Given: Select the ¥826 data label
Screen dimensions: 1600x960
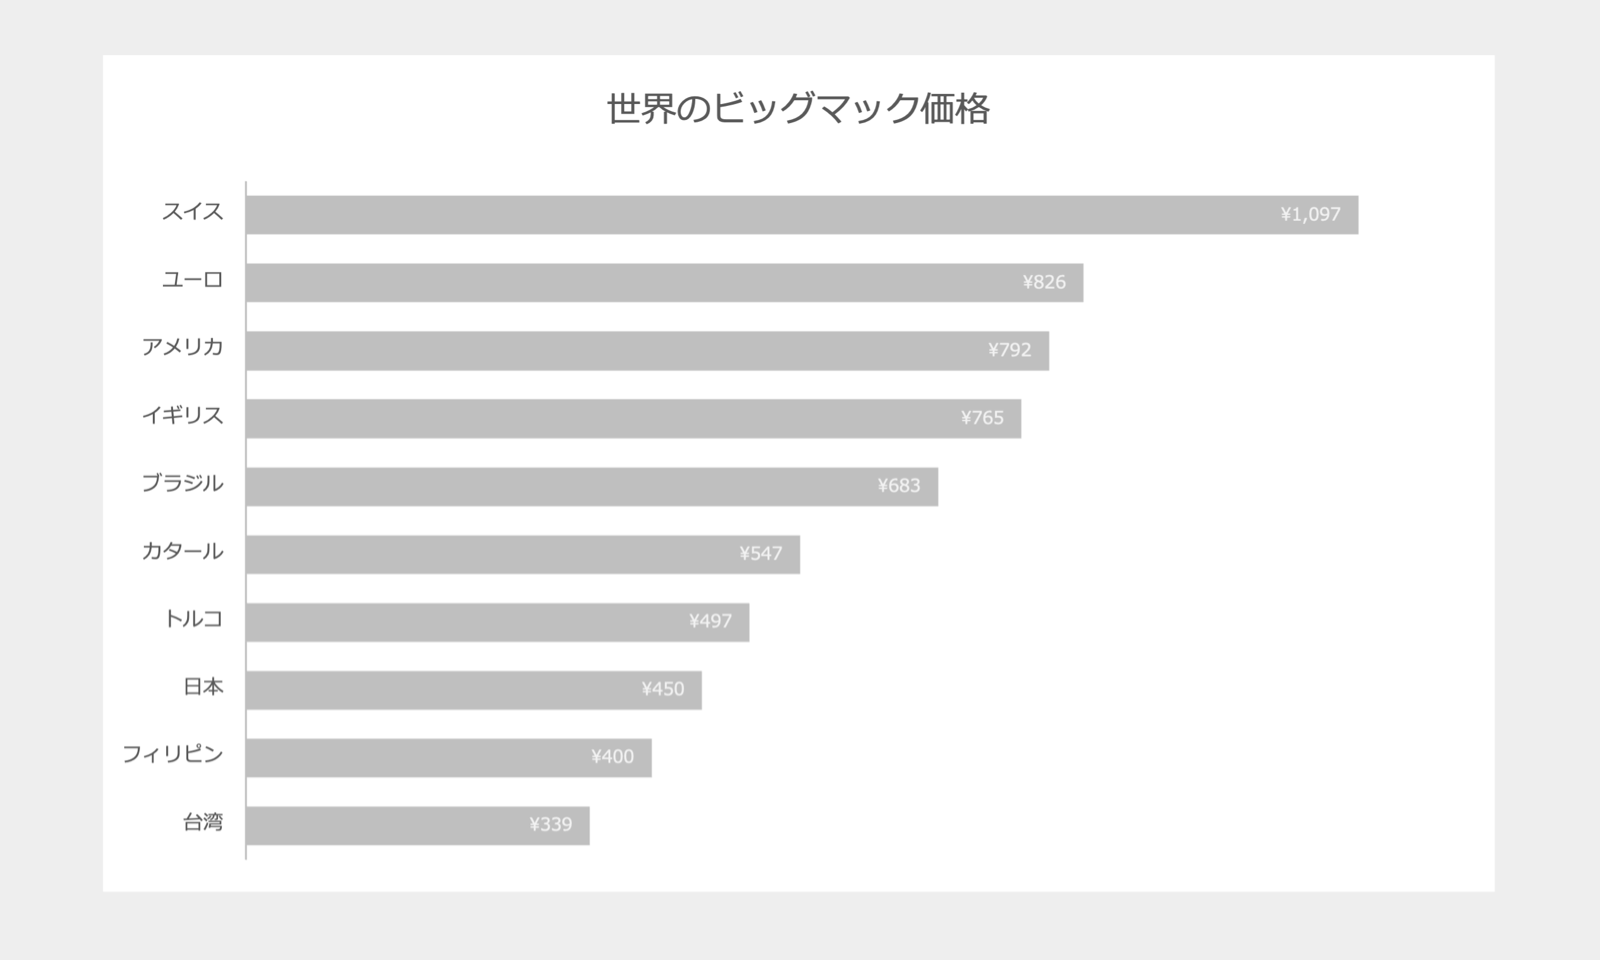Looking at the screenshot, I should click(x=1044, y=282).
